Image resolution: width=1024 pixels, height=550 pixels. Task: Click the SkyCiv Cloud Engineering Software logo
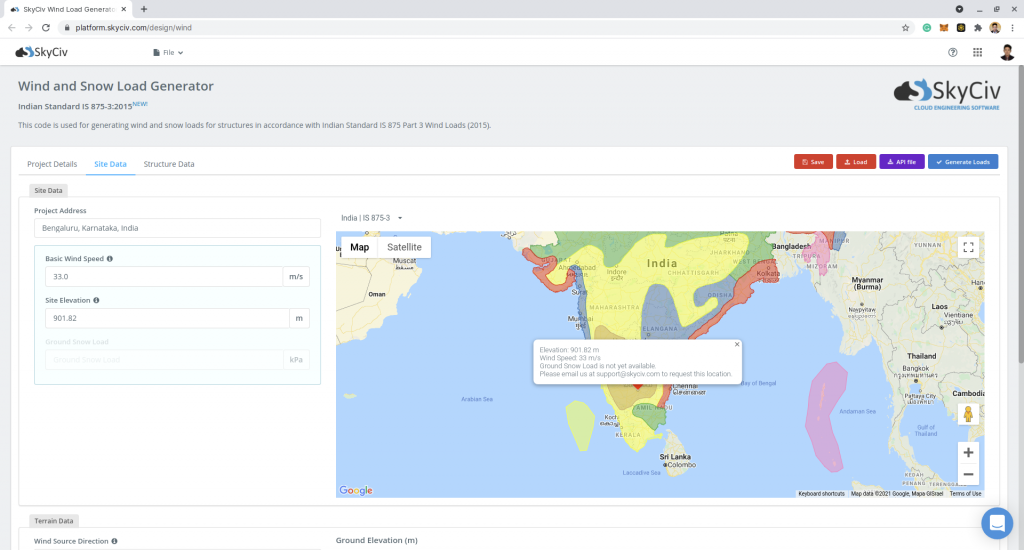[x=947, y=95]
